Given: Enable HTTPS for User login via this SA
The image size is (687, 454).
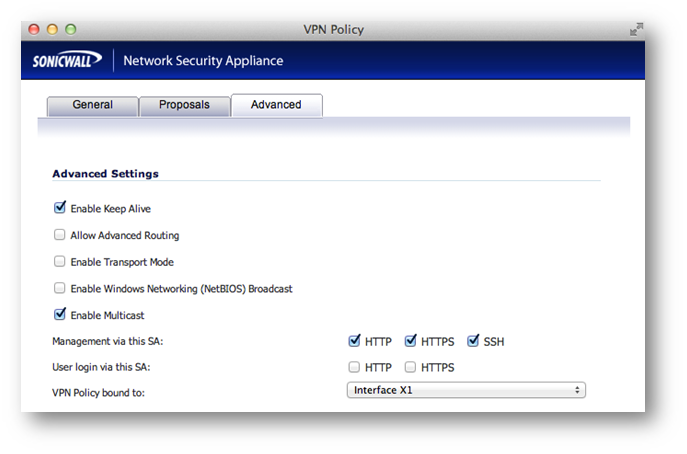Looking at the screenshot, I should pyautogui.click(x=410, y=368).
